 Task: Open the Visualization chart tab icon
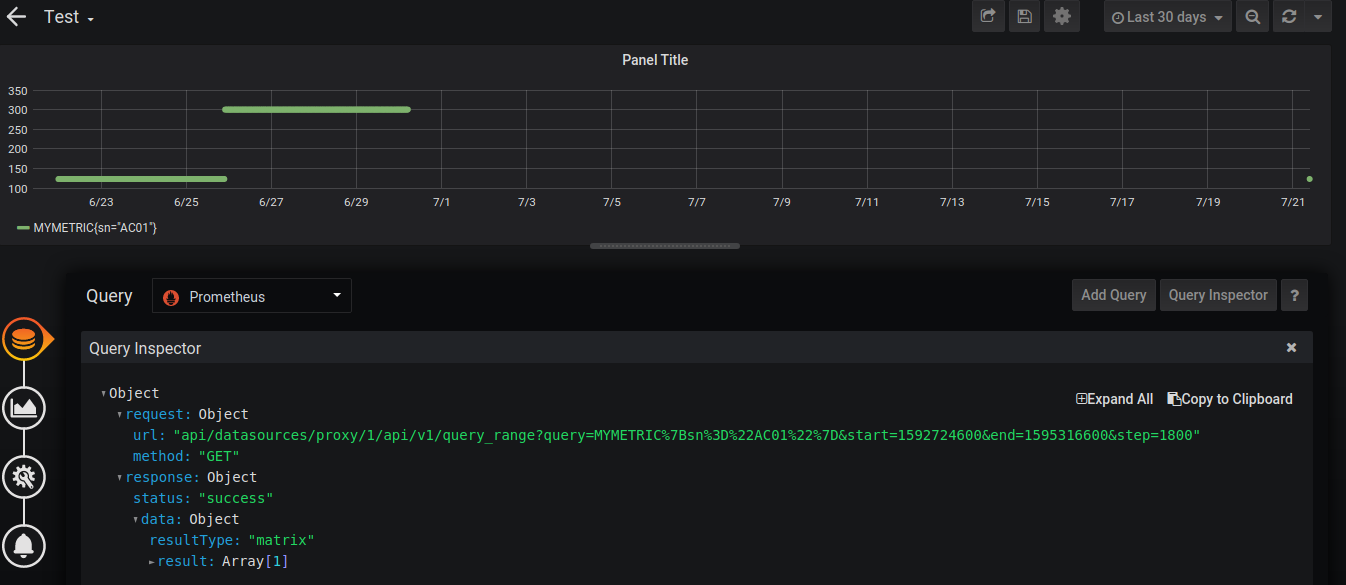point(24,408)
